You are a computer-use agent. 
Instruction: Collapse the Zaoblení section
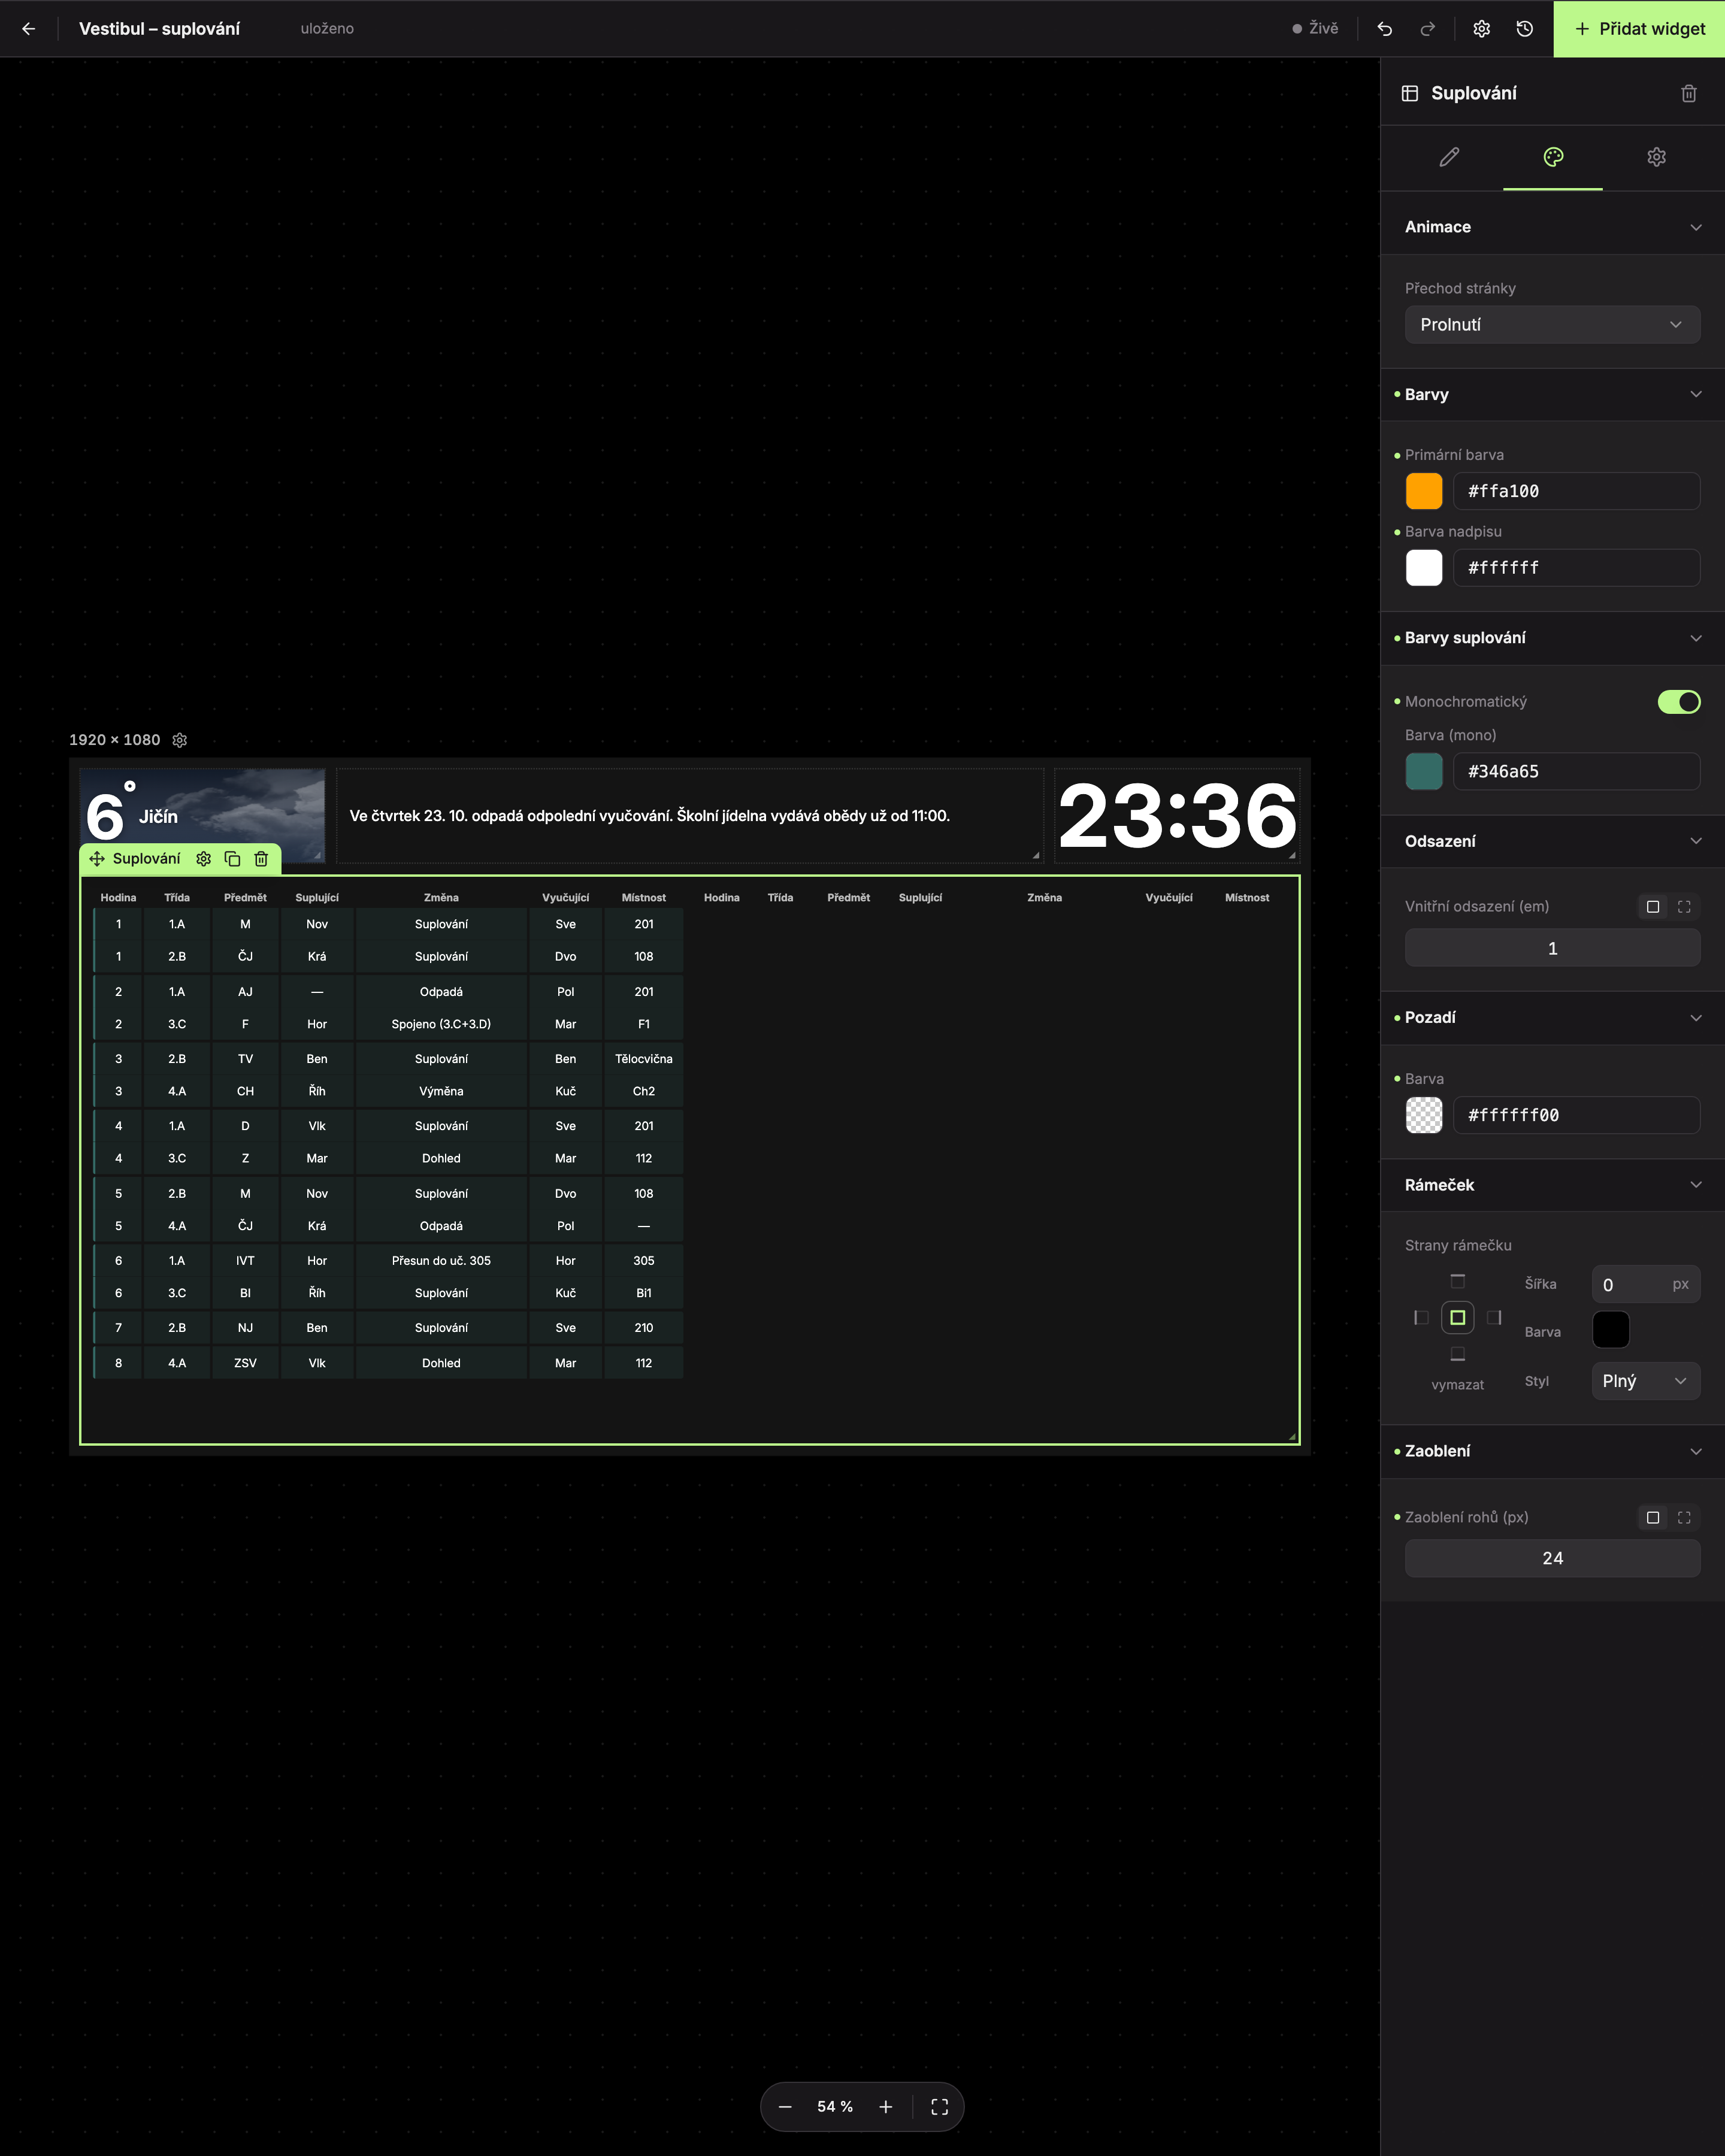point(1552,1451)
